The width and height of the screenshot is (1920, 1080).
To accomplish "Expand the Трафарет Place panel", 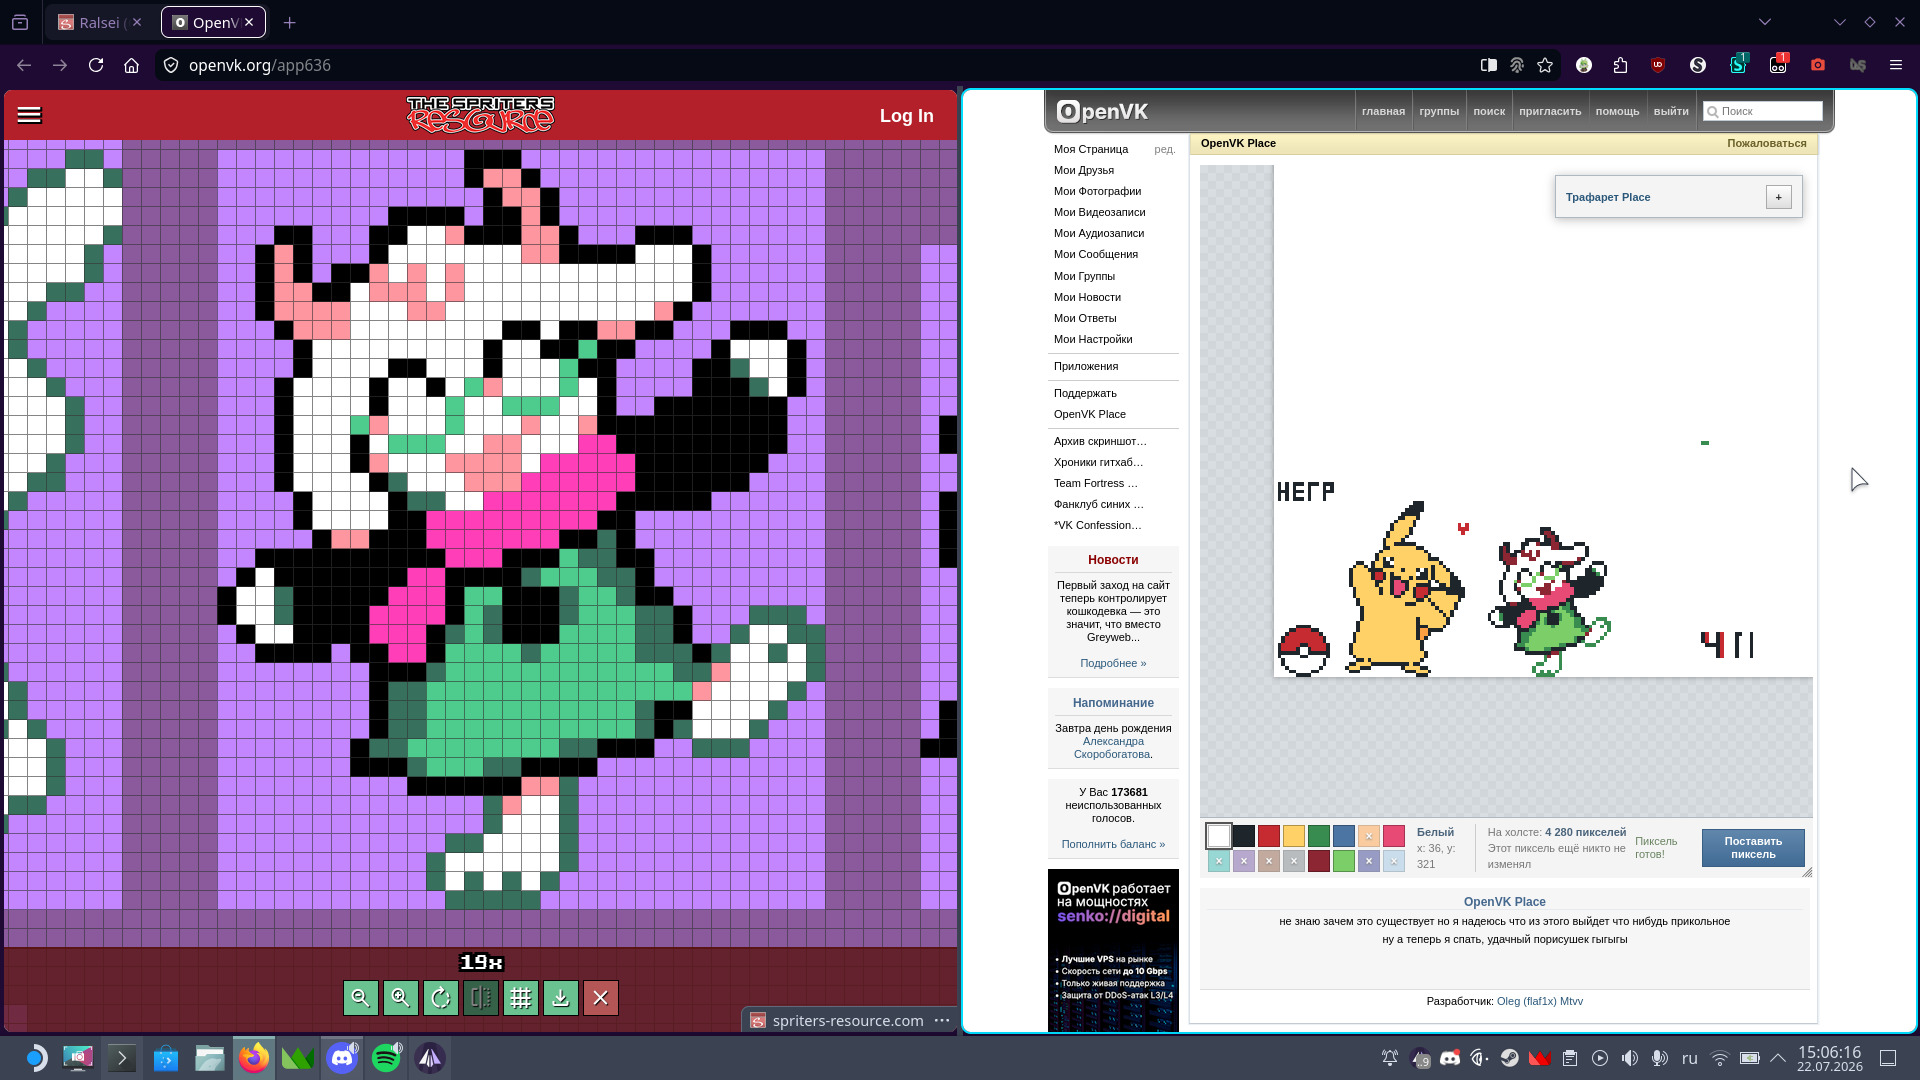I will 1779,197.
